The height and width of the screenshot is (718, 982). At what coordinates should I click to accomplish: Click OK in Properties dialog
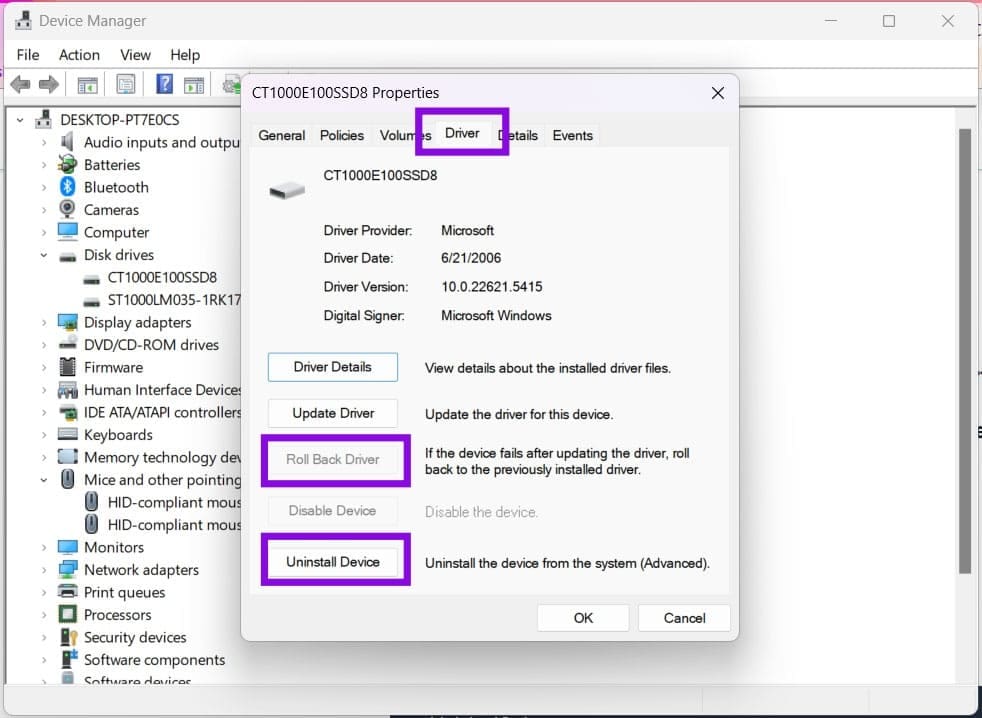coord(583,618)
